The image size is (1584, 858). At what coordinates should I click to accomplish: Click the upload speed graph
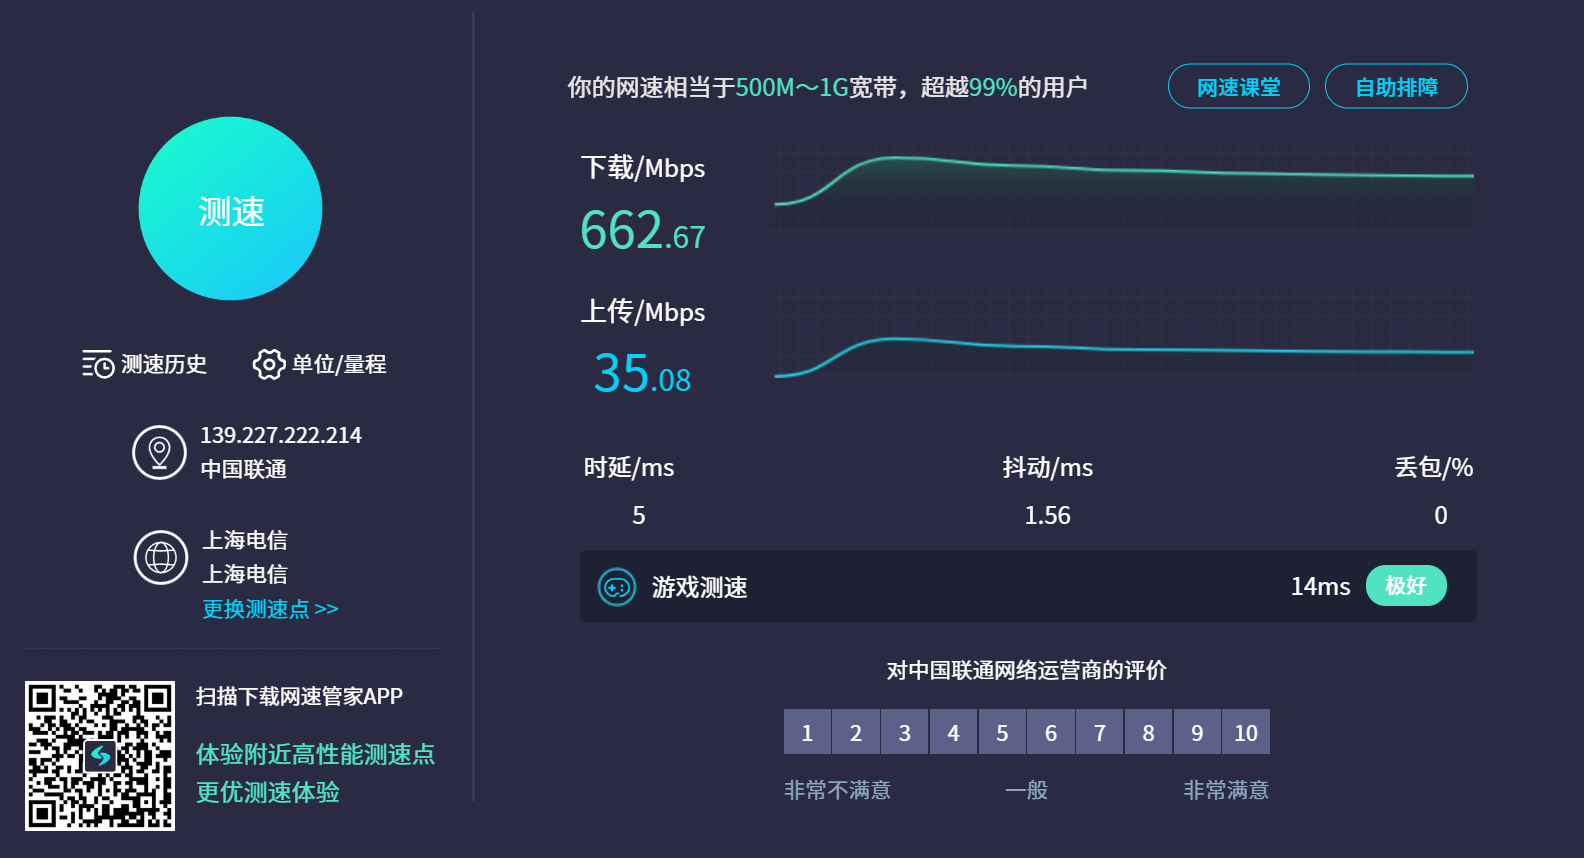coord(1123,332)
